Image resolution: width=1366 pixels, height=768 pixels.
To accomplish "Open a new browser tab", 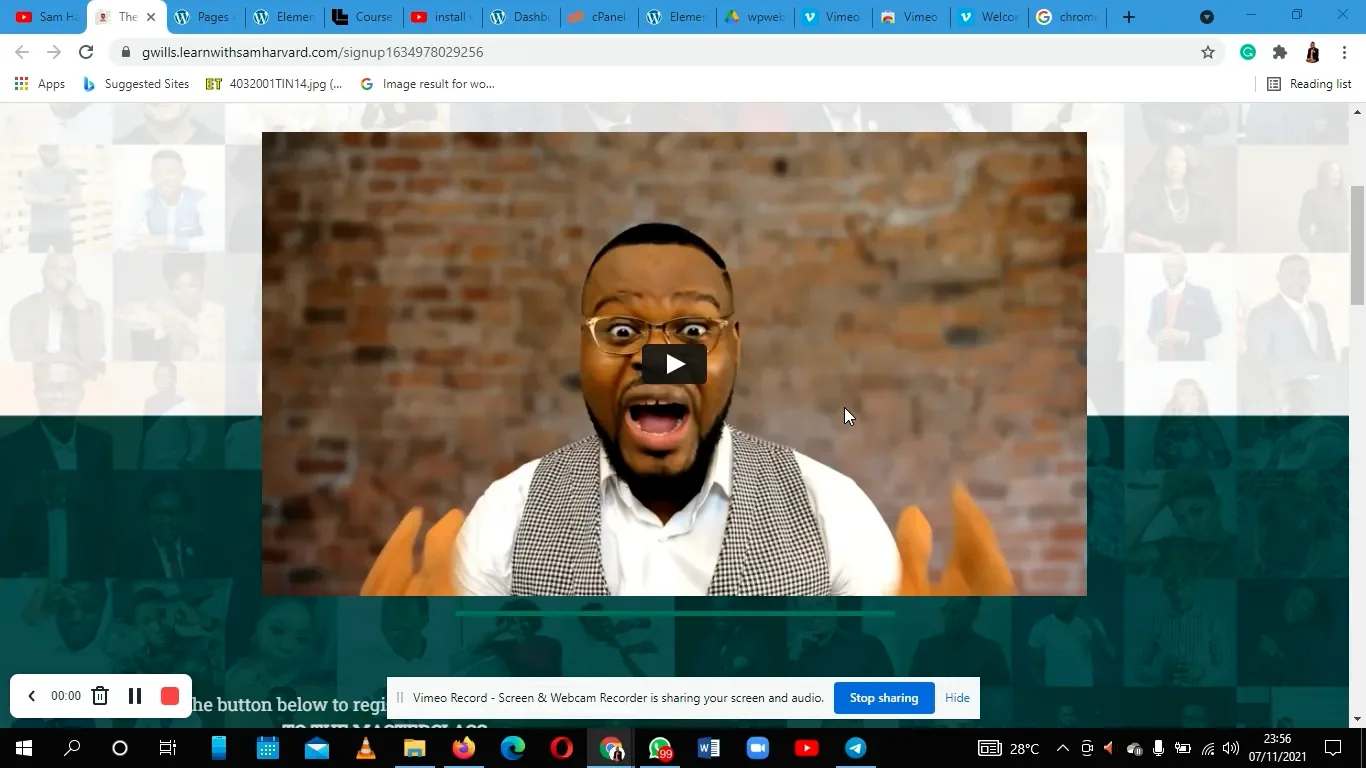I will coord(1128,17).
